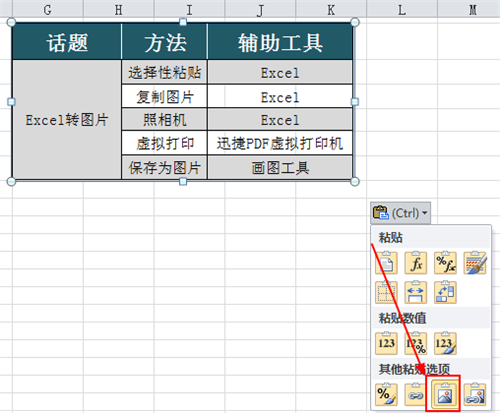Choose the Formatting-only paste icon (% brush)

tap(386, 394)
